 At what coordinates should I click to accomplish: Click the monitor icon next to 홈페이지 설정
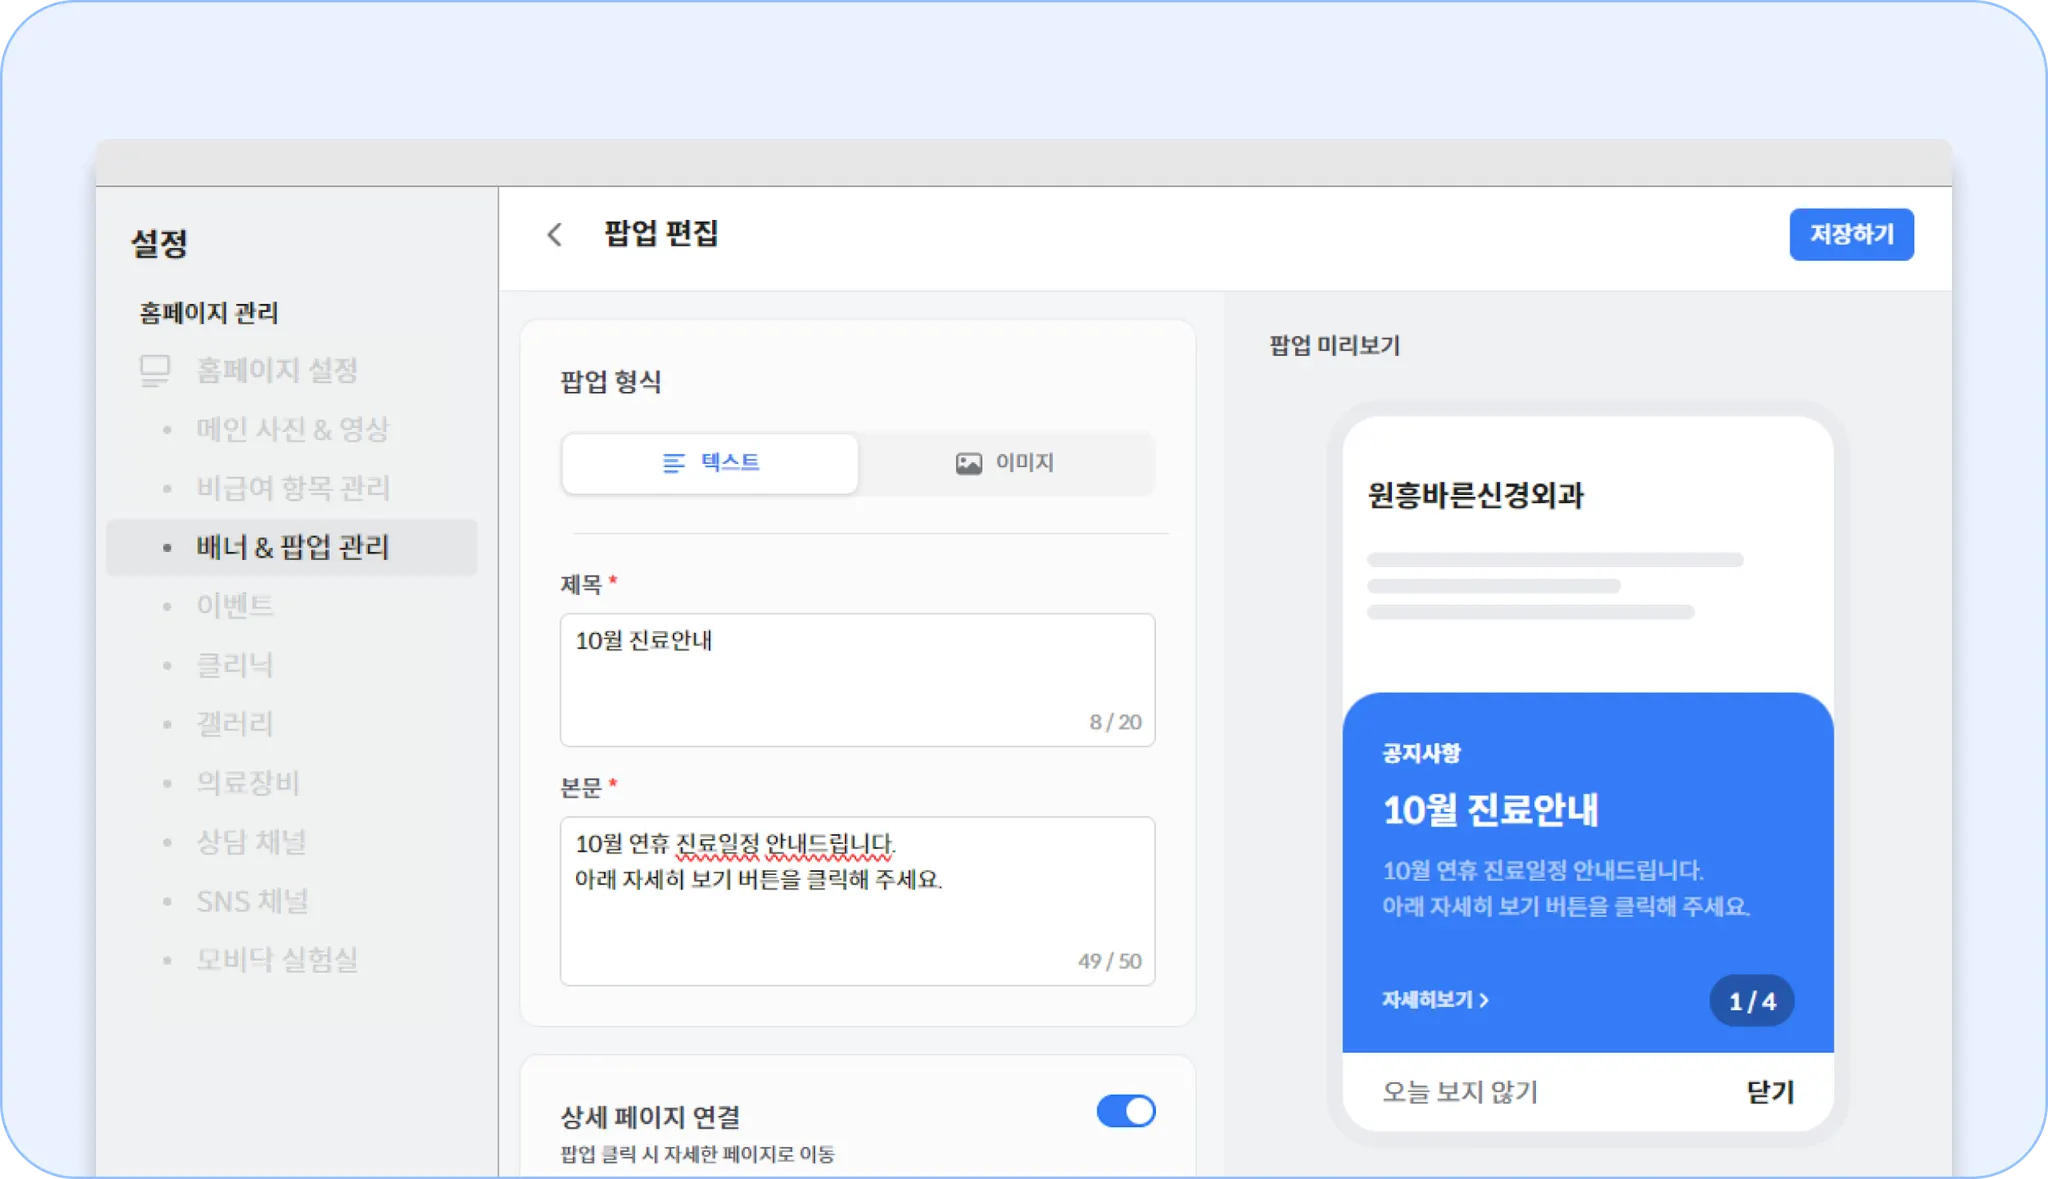coord(155,371)
